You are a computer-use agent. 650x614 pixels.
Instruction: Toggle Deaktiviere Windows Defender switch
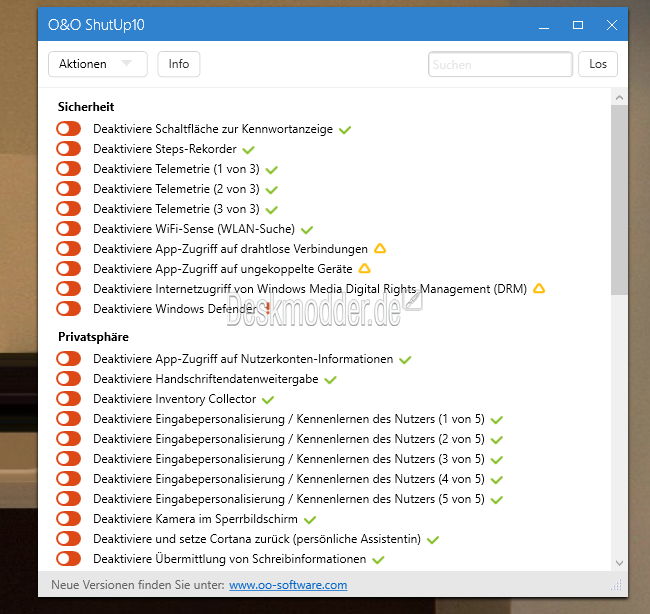click(x=69, y=309)
